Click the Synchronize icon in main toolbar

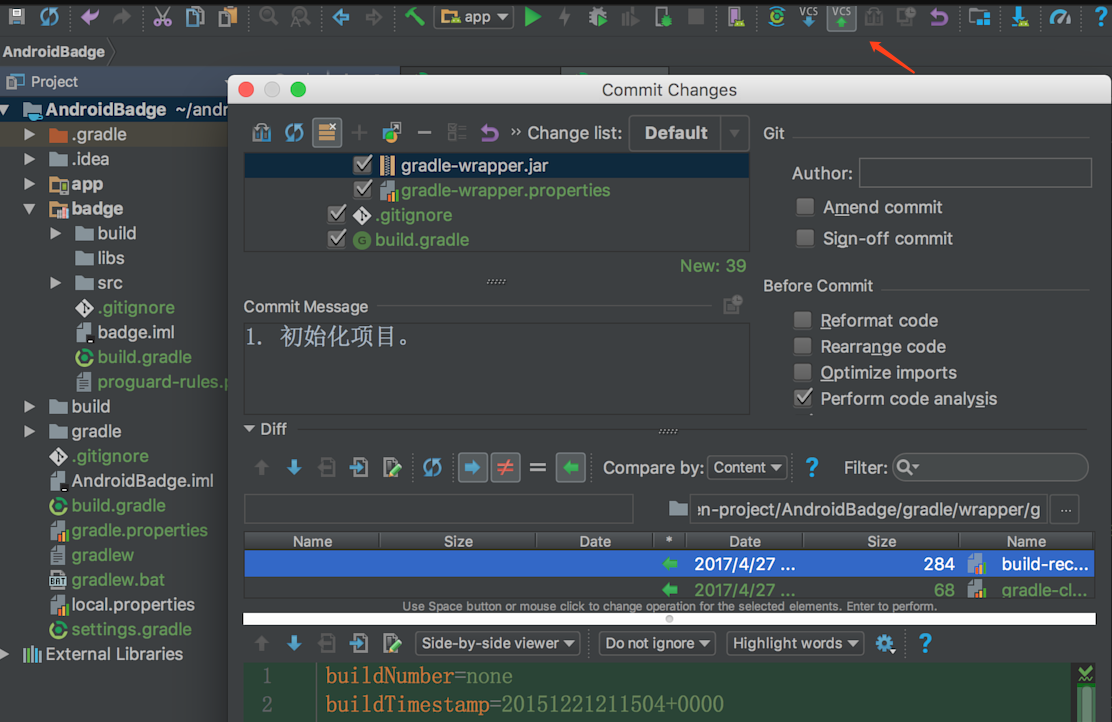pos(49,16)
